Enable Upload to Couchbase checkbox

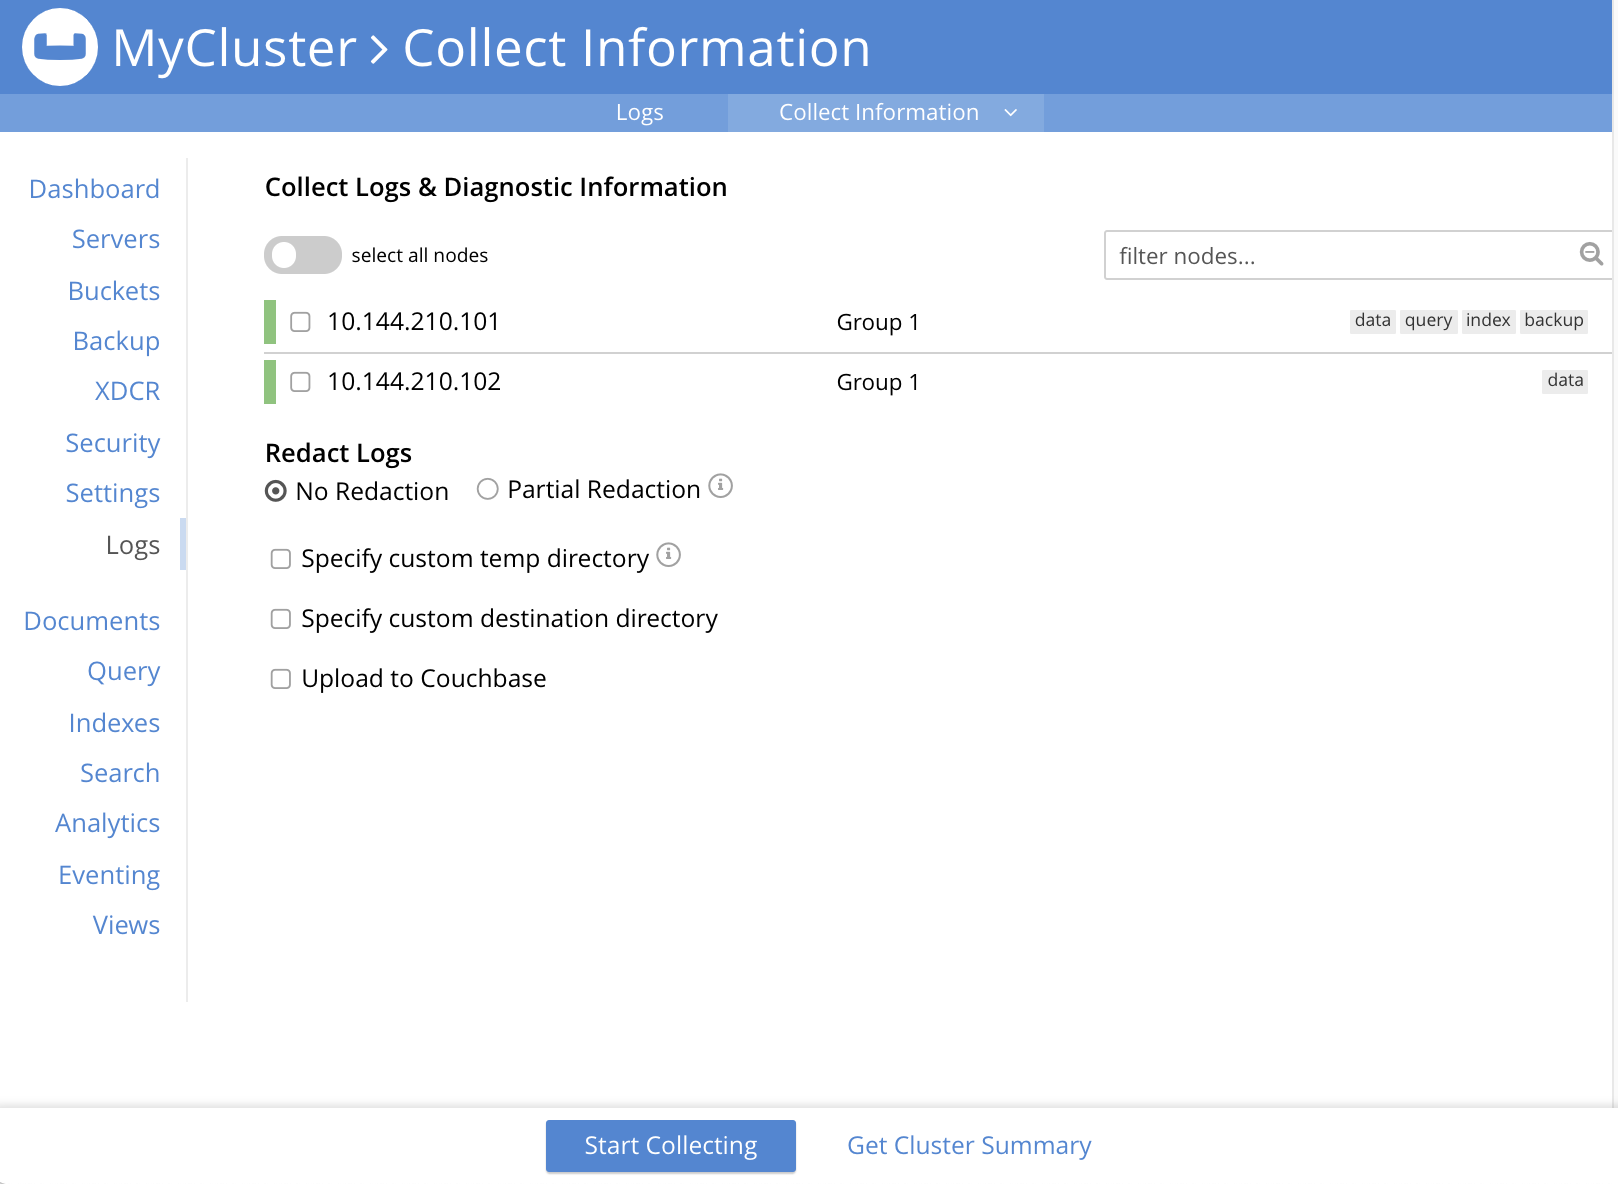point(281,679)
